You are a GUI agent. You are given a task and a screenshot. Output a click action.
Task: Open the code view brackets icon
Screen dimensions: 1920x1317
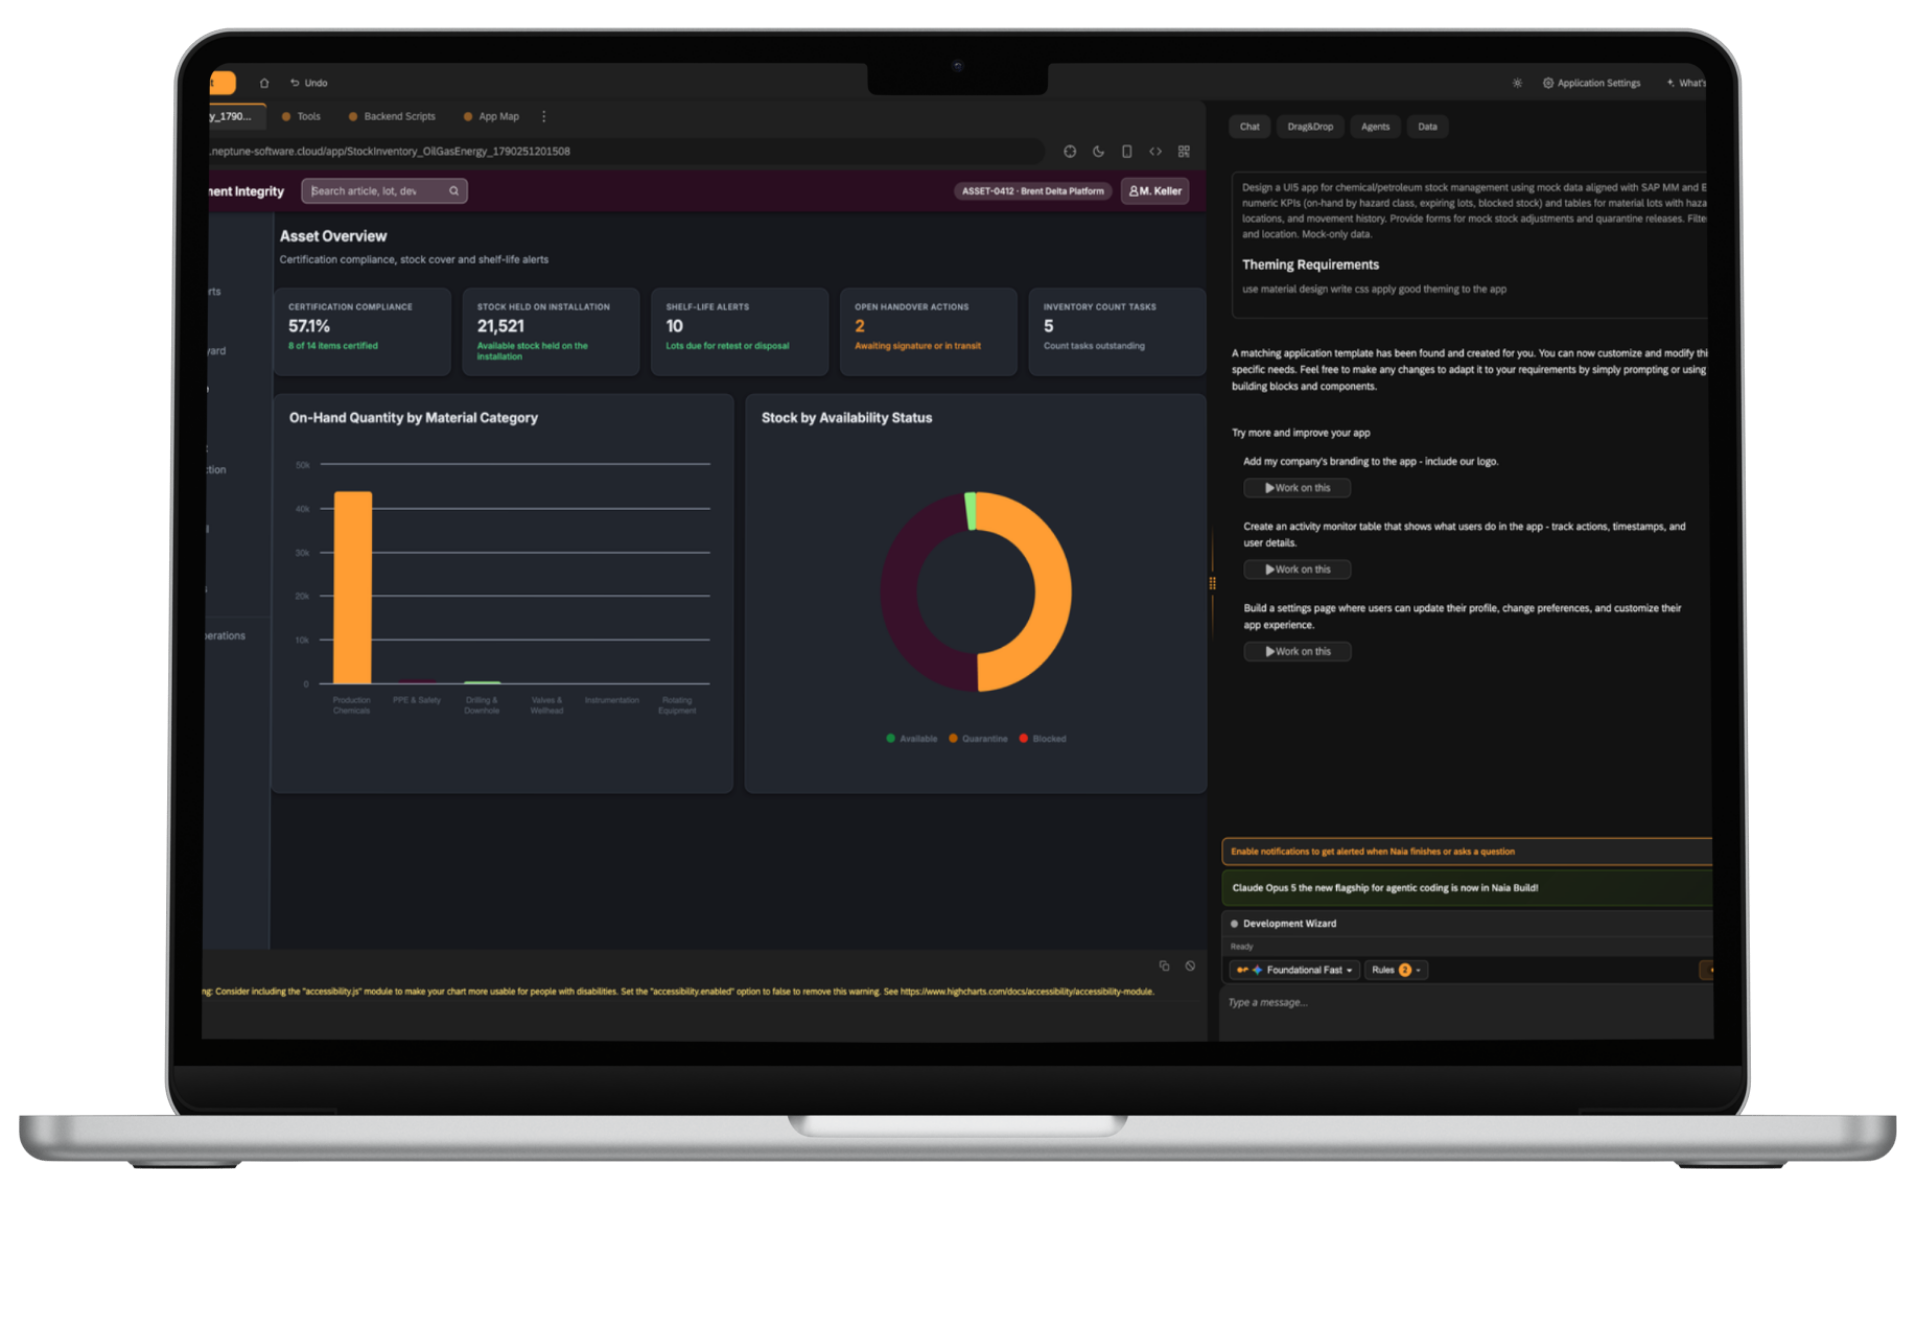(x=1155, y=152)
